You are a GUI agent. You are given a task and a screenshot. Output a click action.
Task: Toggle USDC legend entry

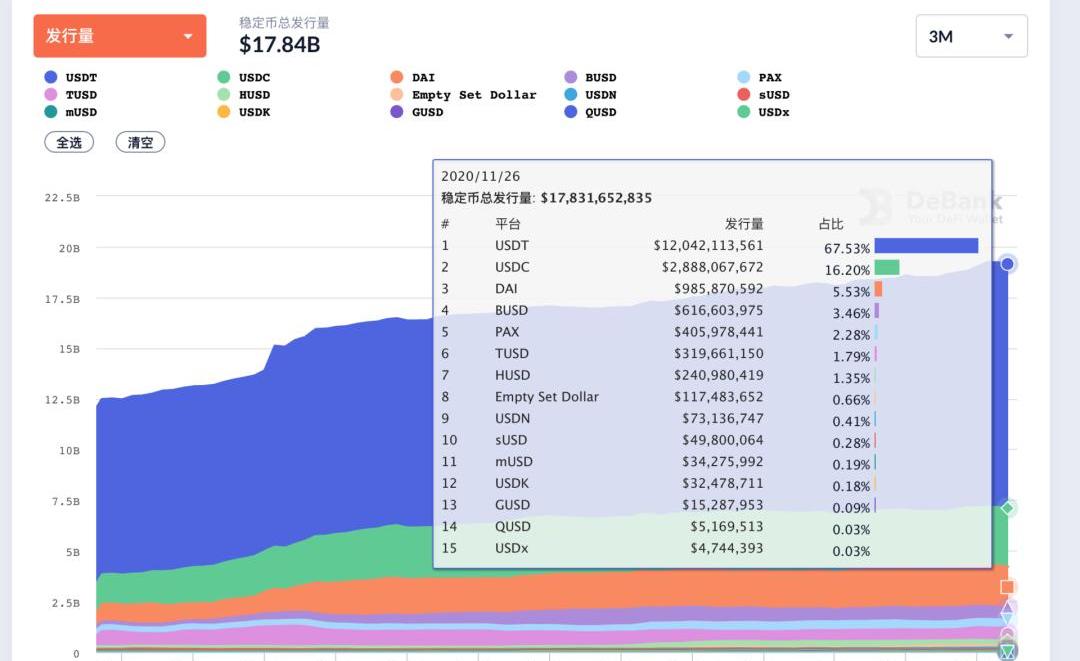point(244,77)
